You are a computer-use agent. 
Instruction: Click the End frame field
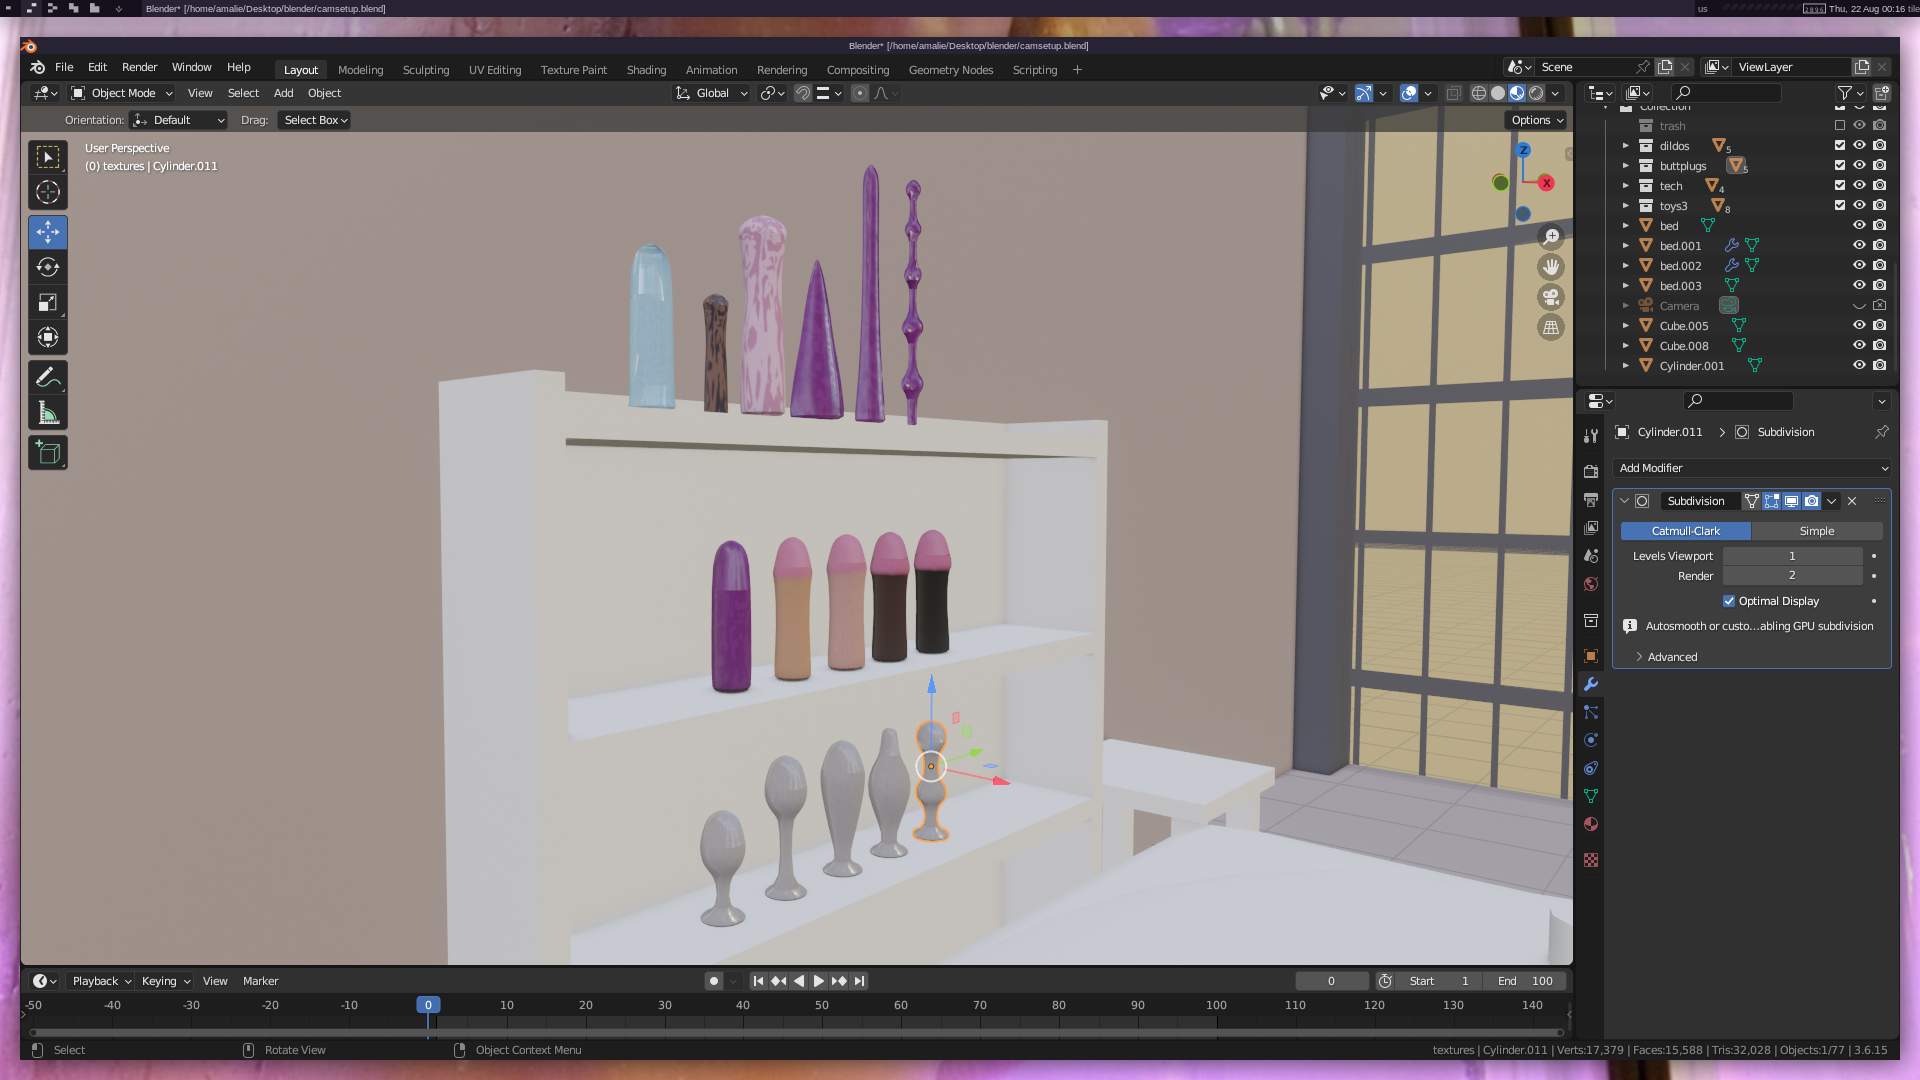(1525, 981)
